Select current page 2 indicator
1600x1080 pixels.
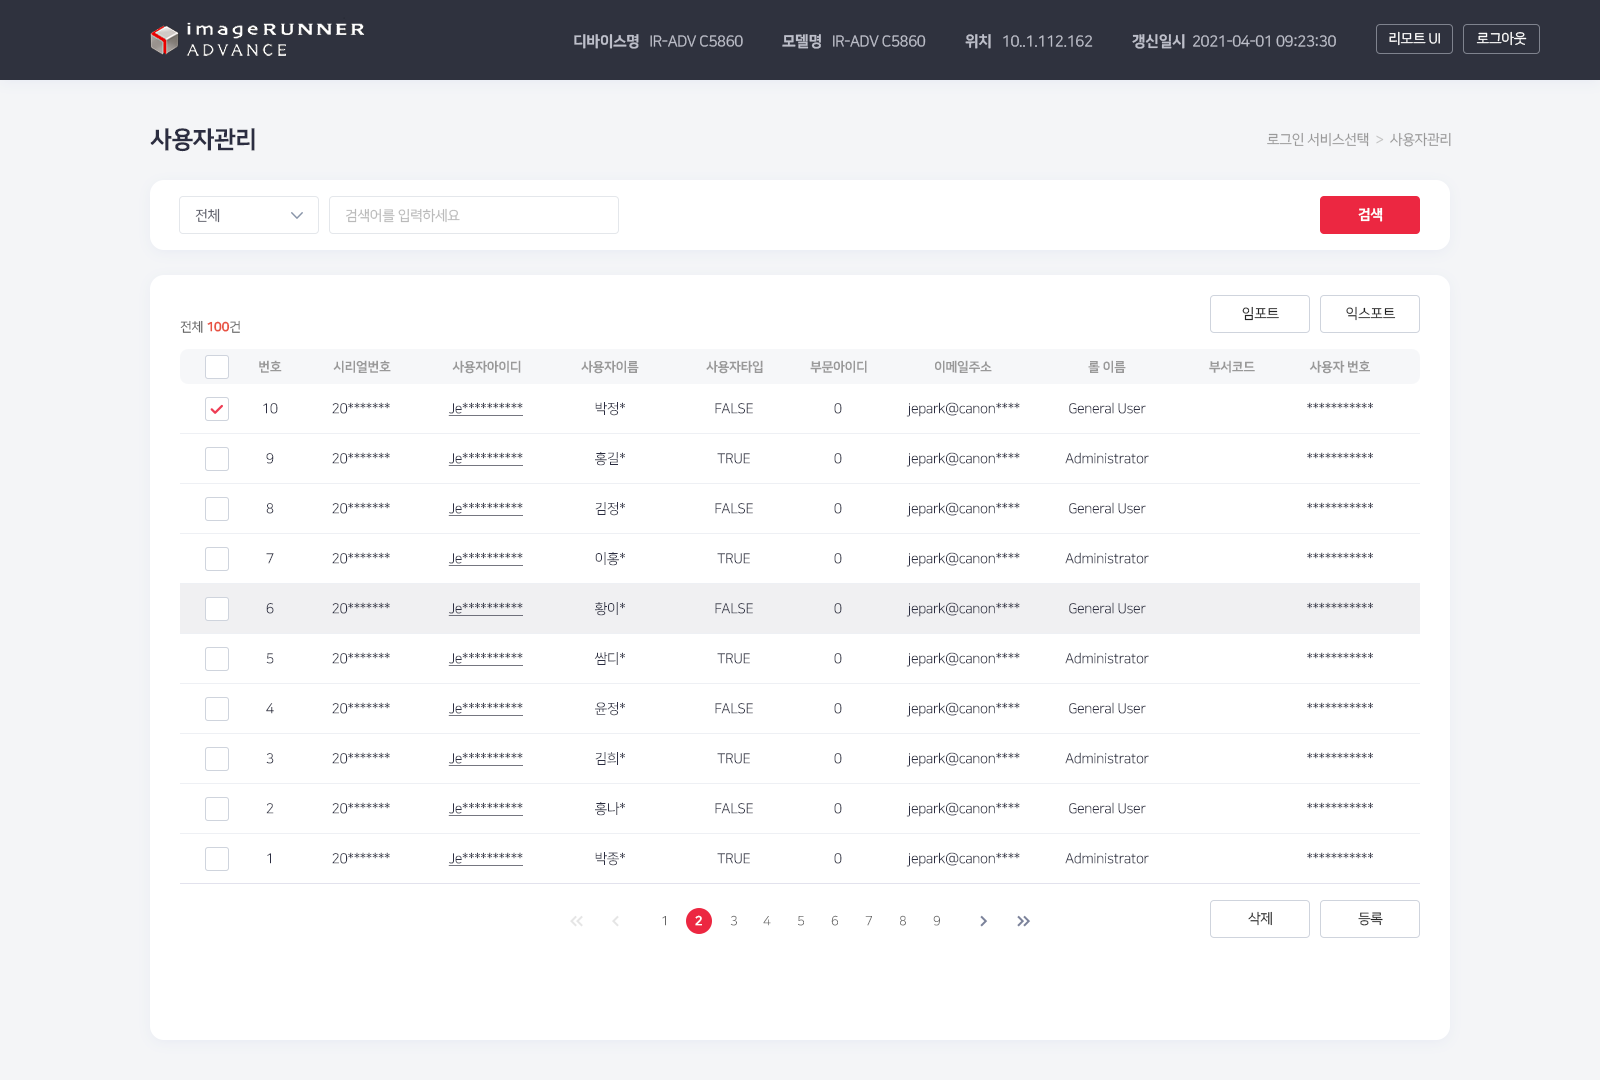(699, 921)
